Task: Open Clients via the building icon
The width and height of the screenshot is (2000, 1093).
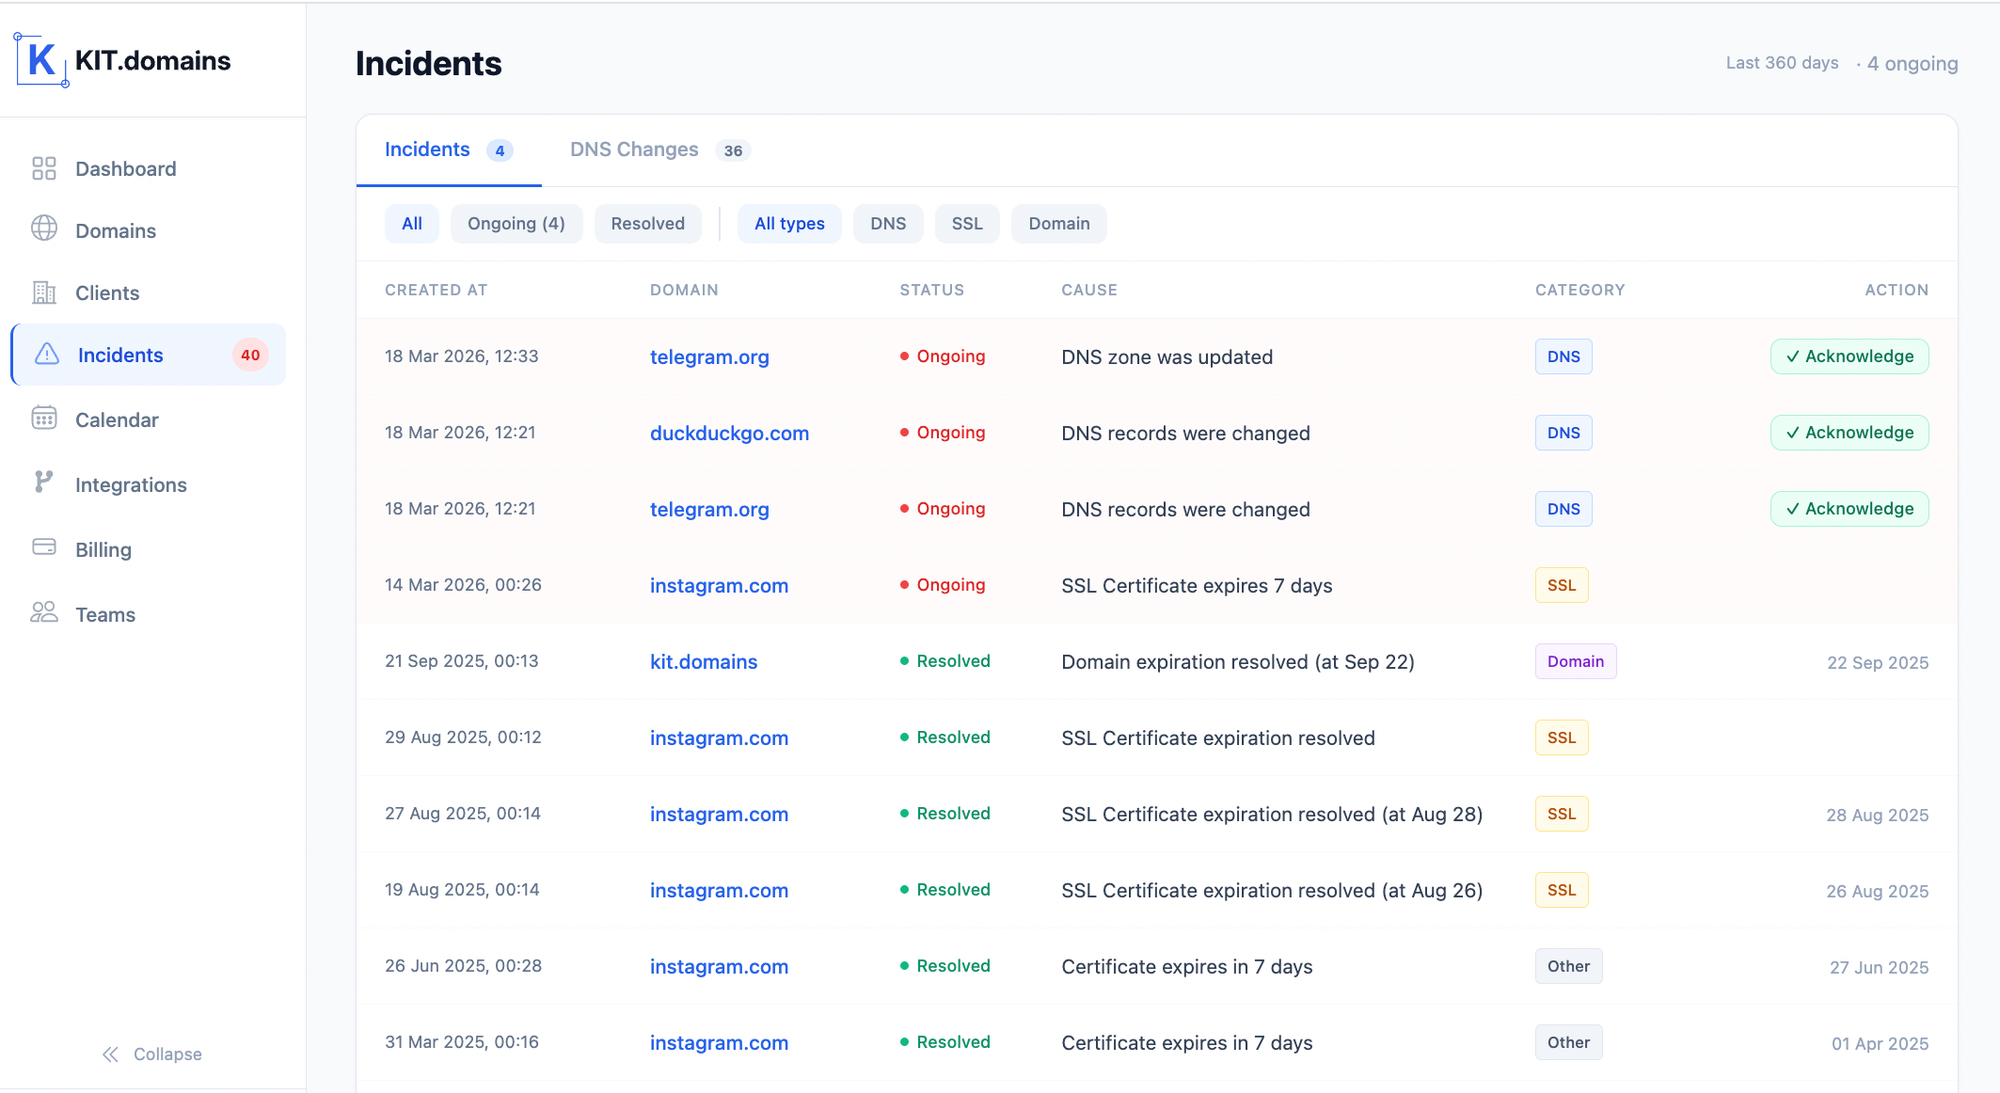Action: pos(44,292)
